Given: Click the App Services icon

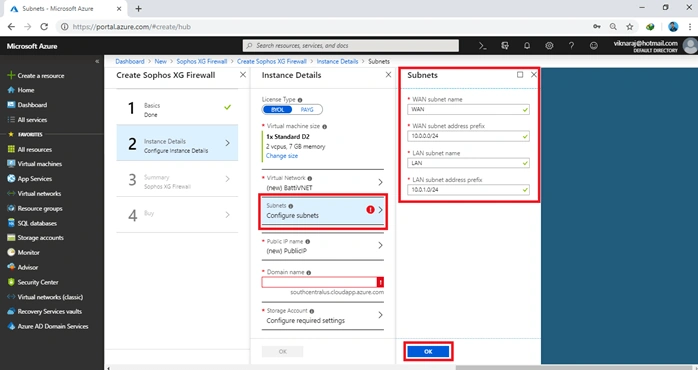Looking at the screenshot, I should click(11, 179).
